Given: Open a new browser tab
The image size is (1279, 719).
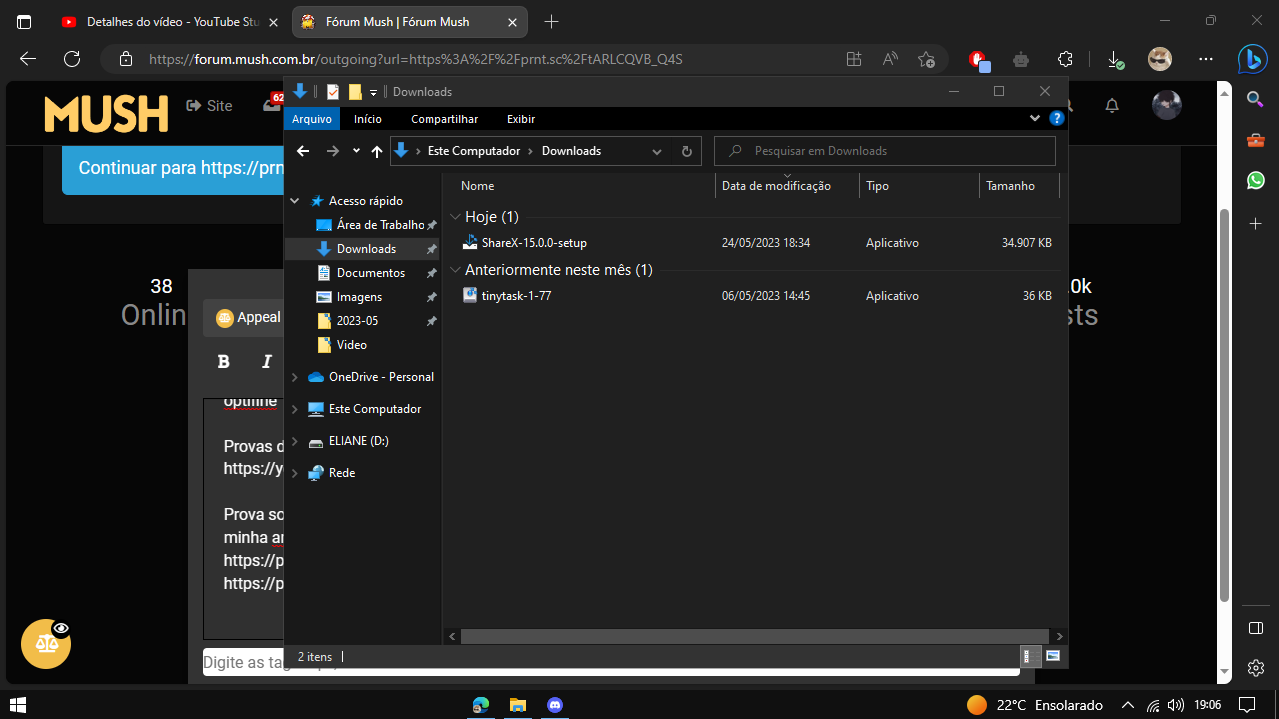Looking at the screenshot, I should 552,22.
